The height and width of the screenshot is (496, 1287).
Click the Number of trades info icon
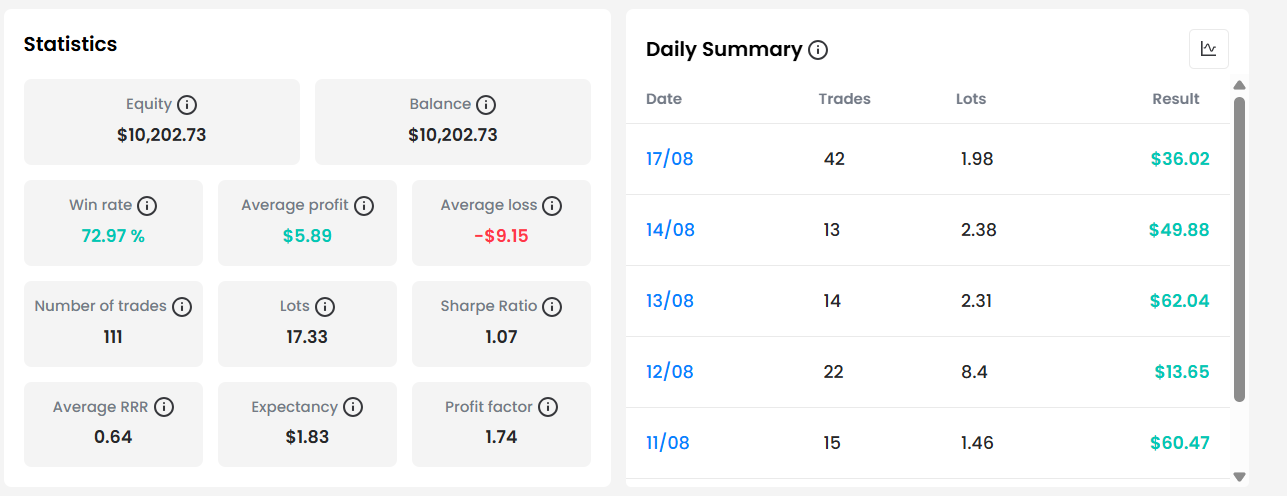pos(182,306)
